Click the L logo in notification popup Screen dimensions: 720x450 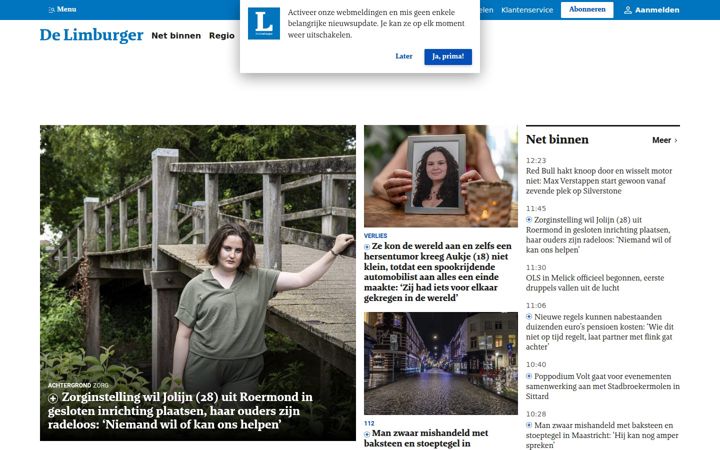point(264,23)
